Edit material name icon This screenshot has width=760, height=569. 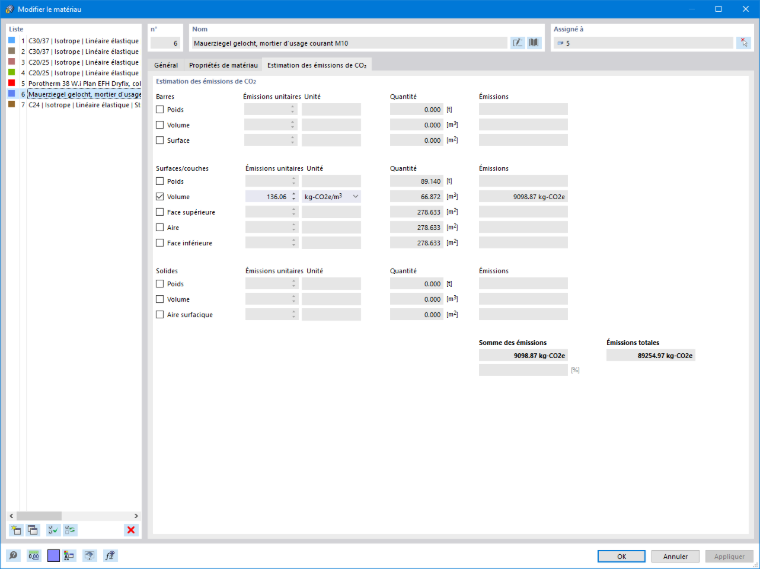pyautogui.click(x=518, y=43)
